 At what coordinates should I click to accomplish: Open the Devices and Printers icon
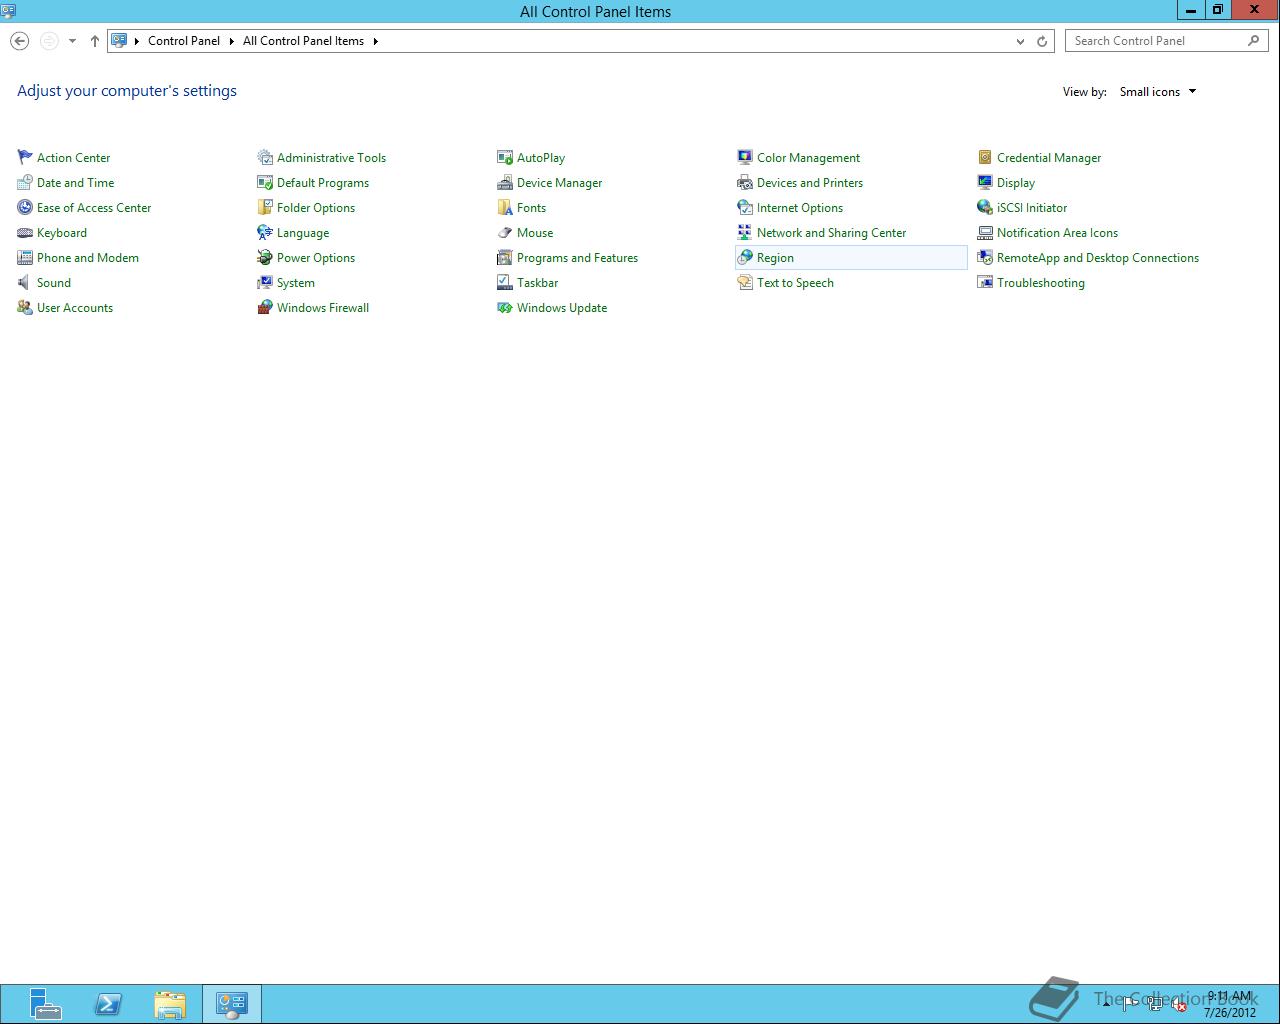click(x=745, y=182)
